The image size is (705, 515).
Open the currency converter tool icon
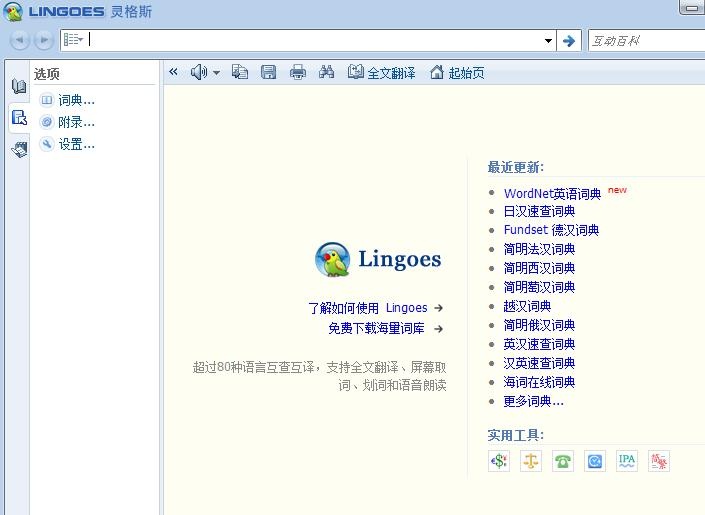click(499, 461)
